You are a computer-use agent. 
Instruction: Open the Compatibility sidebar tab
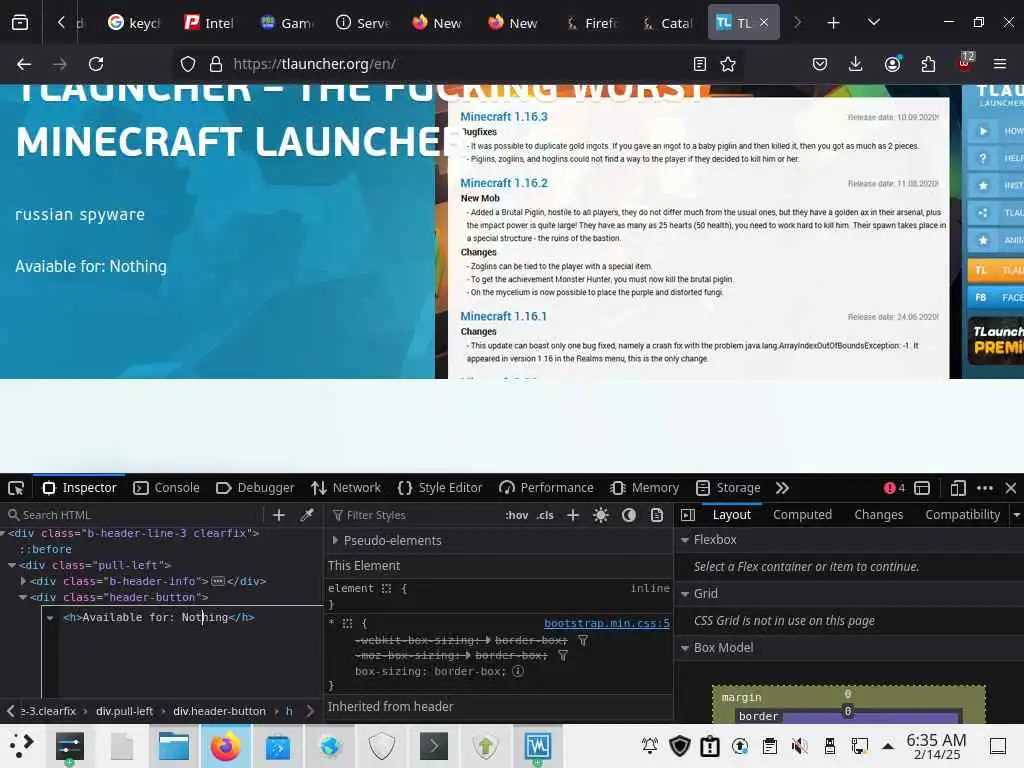pyautogui.click(x=963, y=515)
